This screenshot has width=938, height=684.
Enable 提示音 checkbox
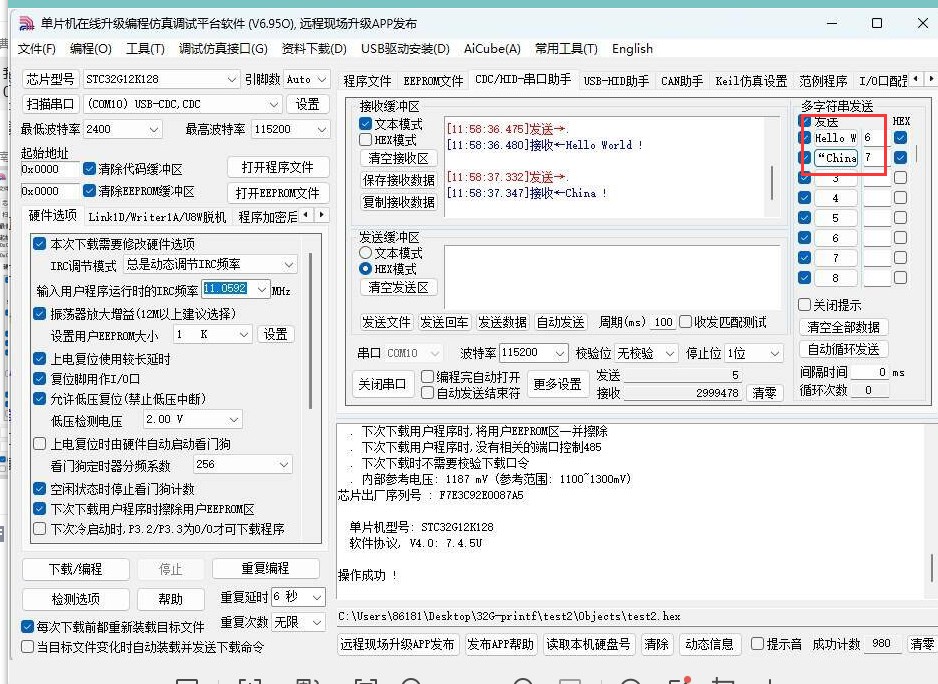click(x=757, y=644)
